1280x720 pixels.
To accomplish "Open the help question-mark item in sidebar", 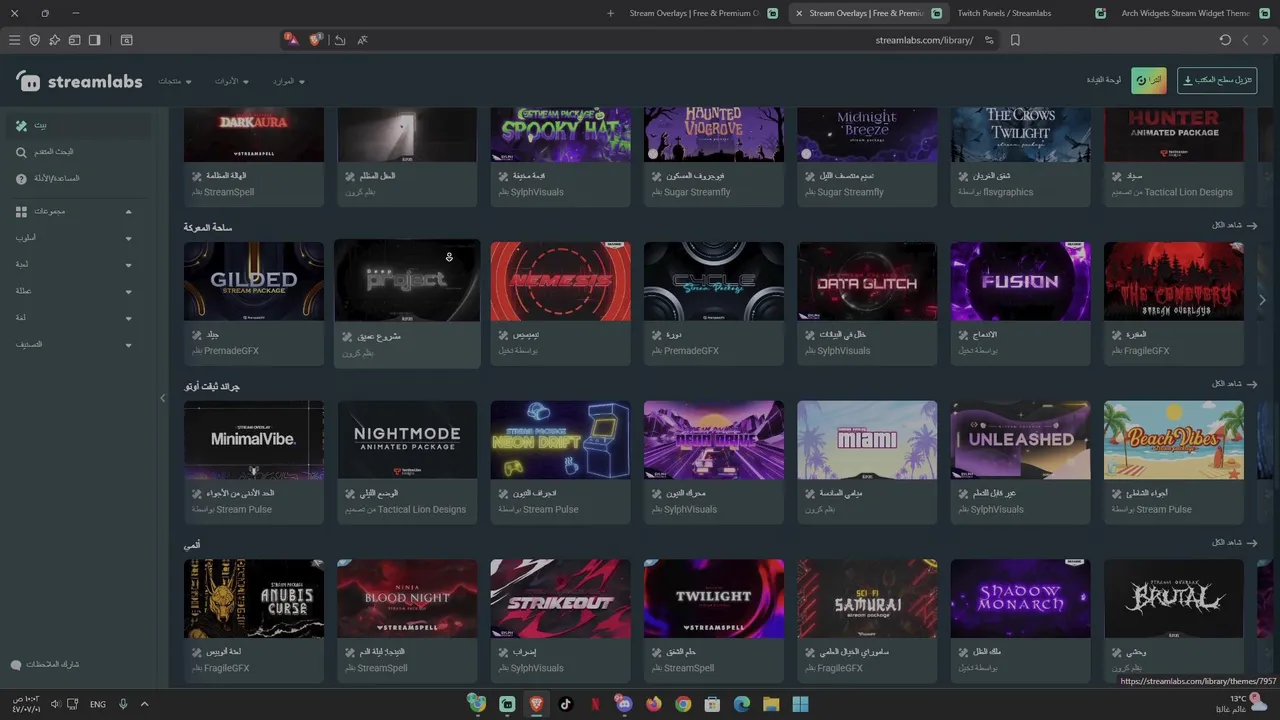I will [21, 178].
